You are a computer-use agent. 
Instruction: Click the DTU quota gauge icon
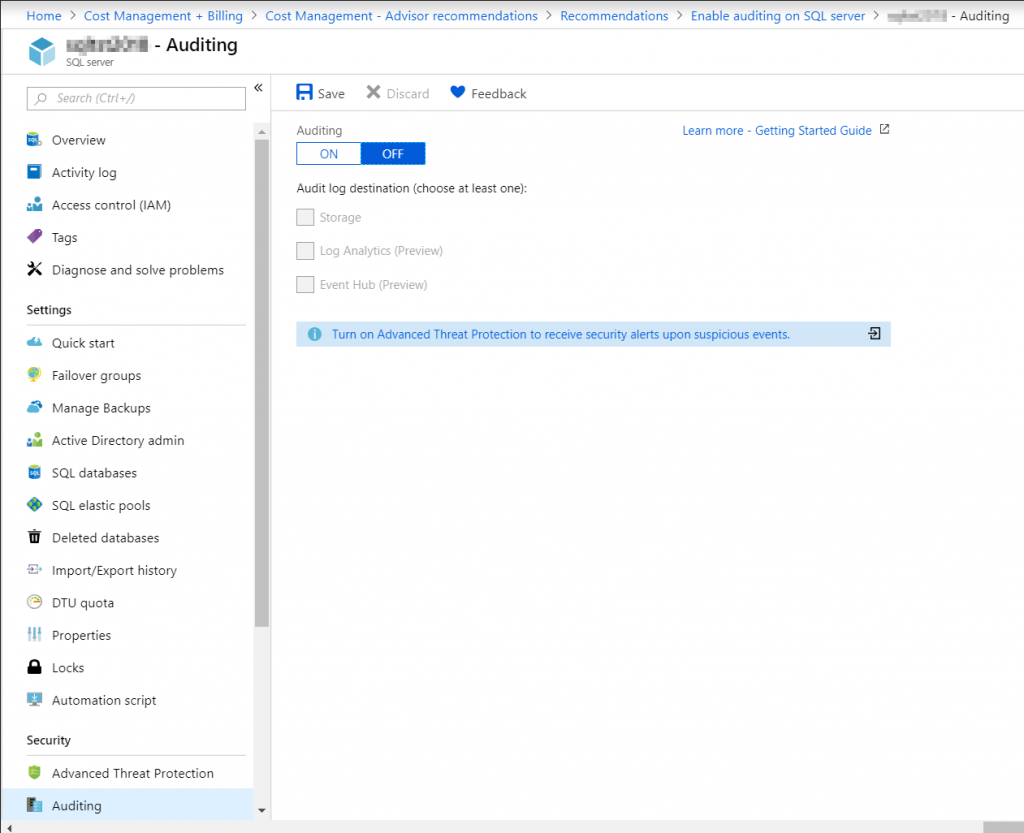pyautogui.click(x=34, y=602)
